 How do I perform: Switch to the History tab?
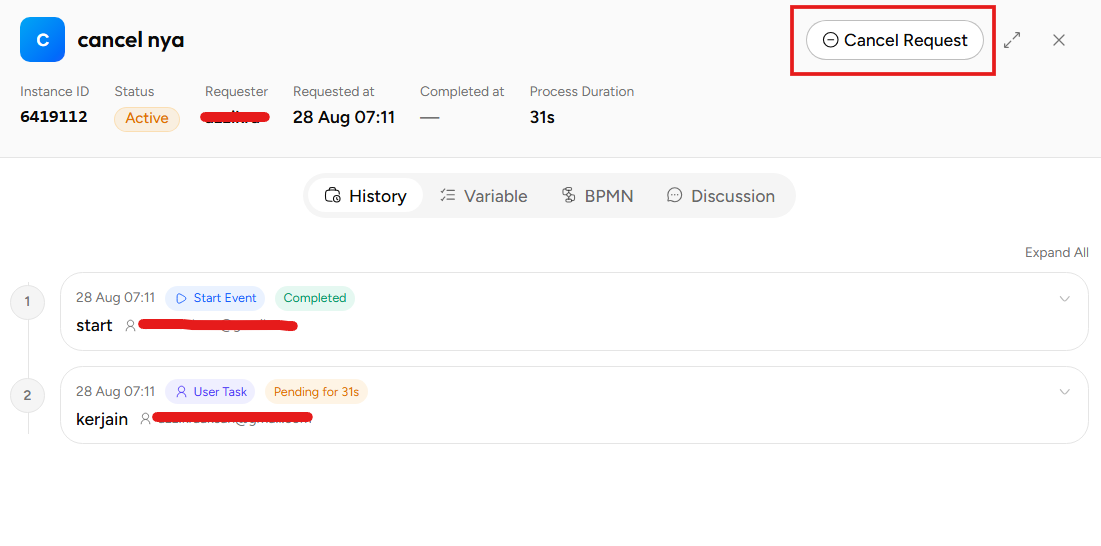tap(365, 196)
